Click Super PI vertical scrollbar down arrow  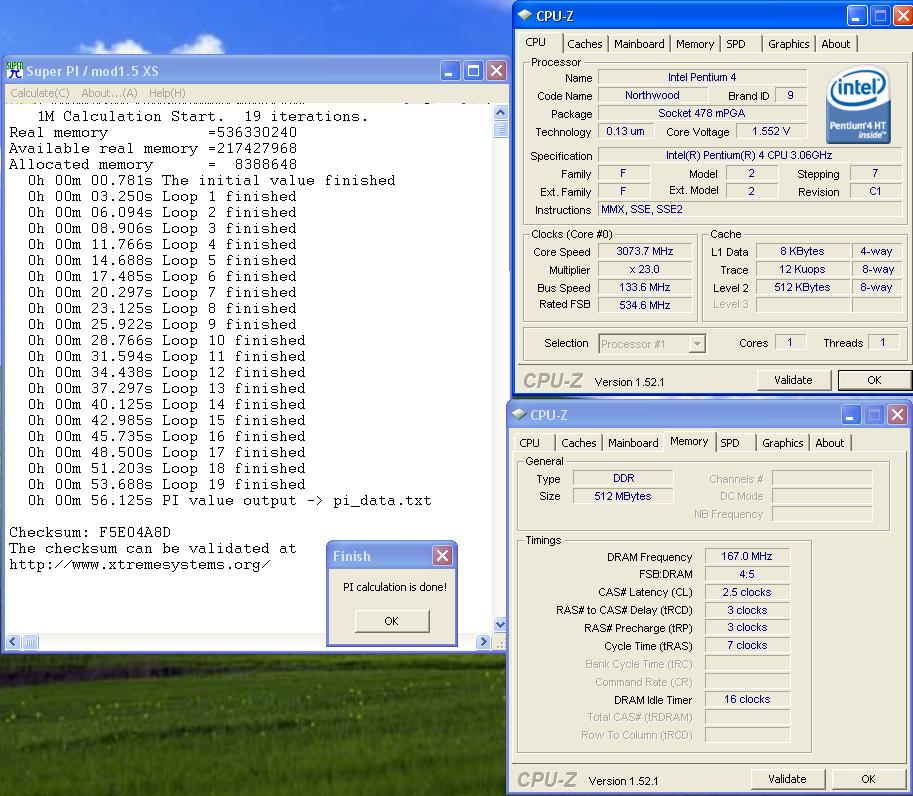click(x=500, y=624)
